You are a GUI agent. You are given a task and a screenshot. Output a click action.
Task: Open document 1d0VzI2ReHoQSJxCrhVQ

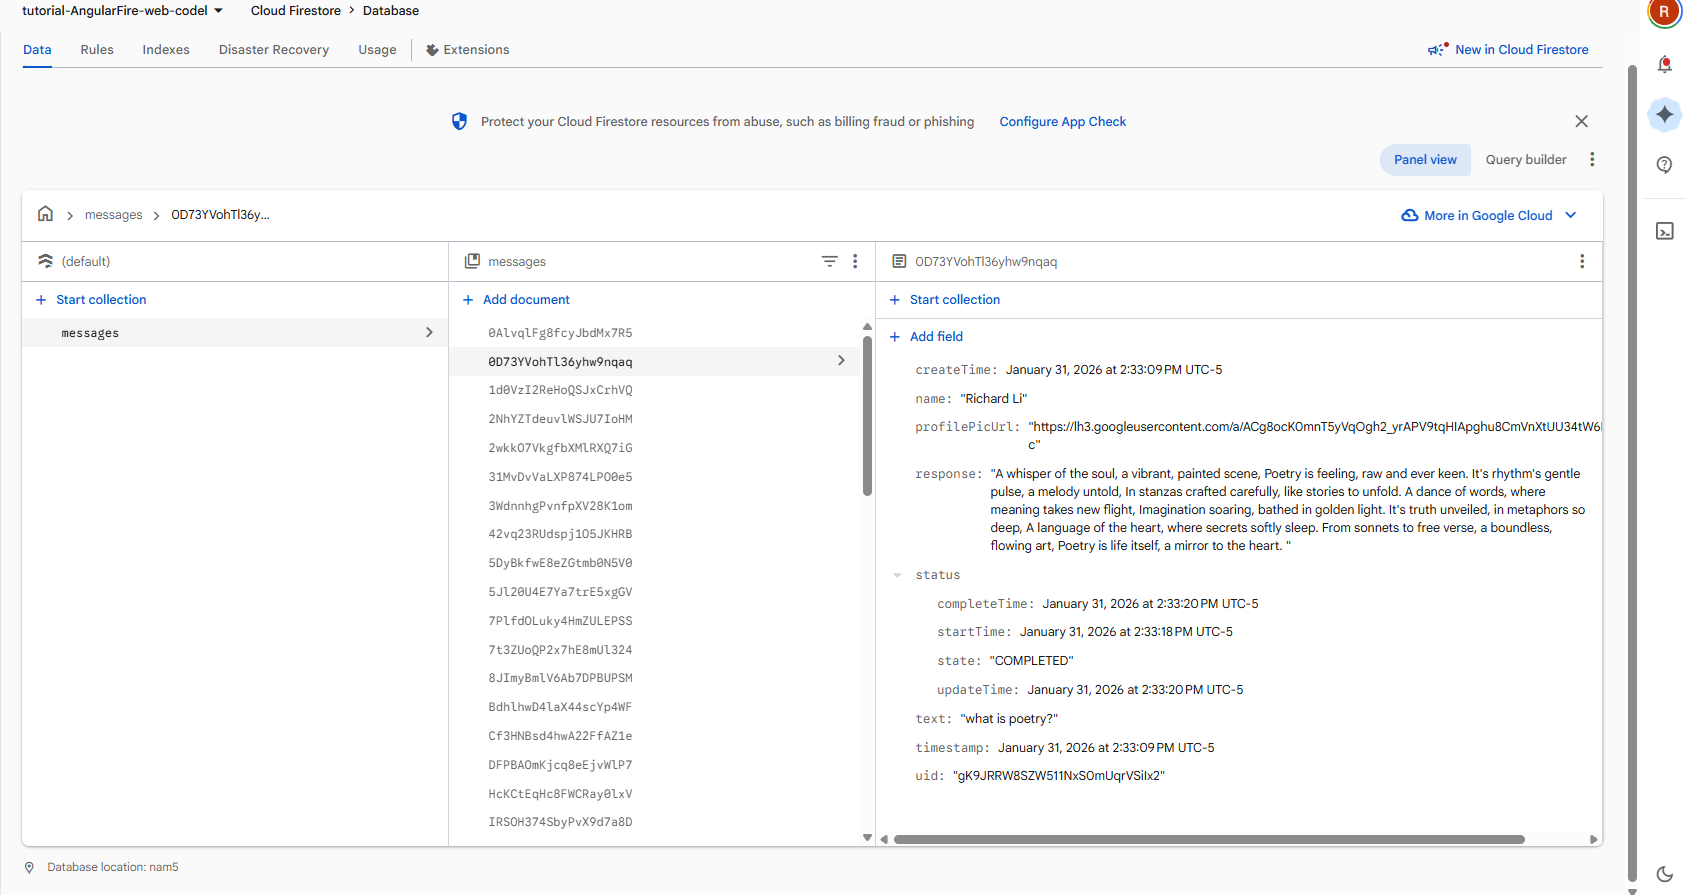[x=560, y=390]
